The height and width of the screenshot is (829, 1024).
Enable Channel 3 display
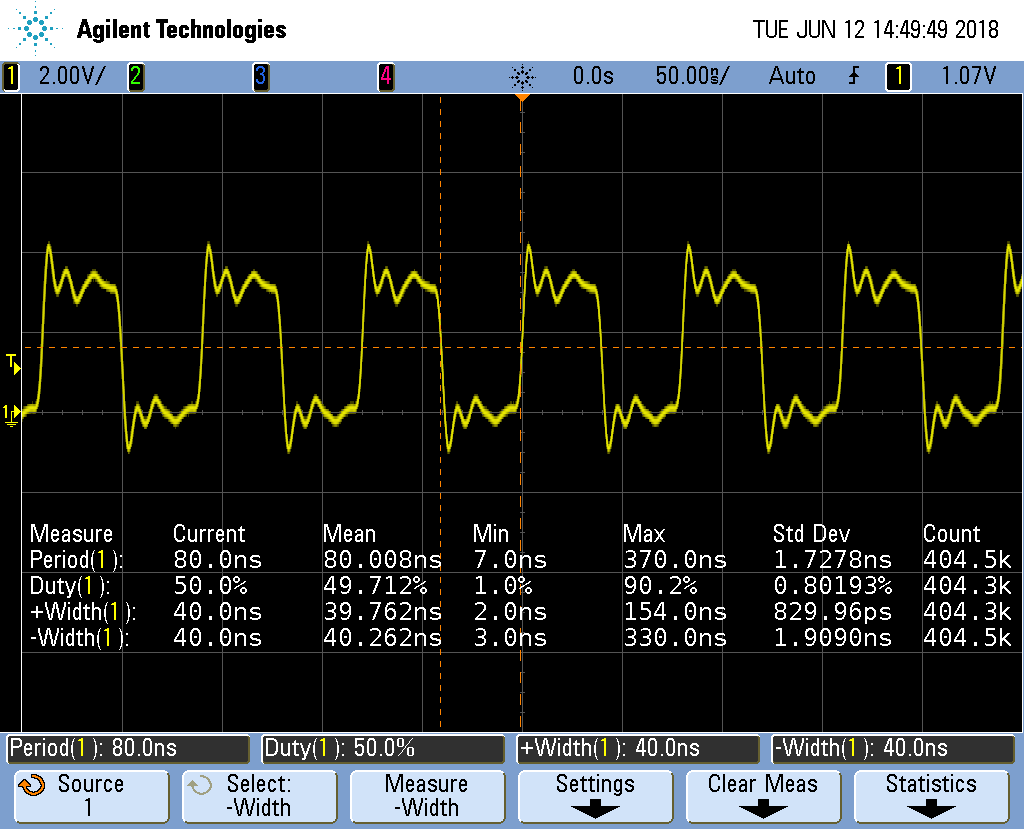click(261, 76)
